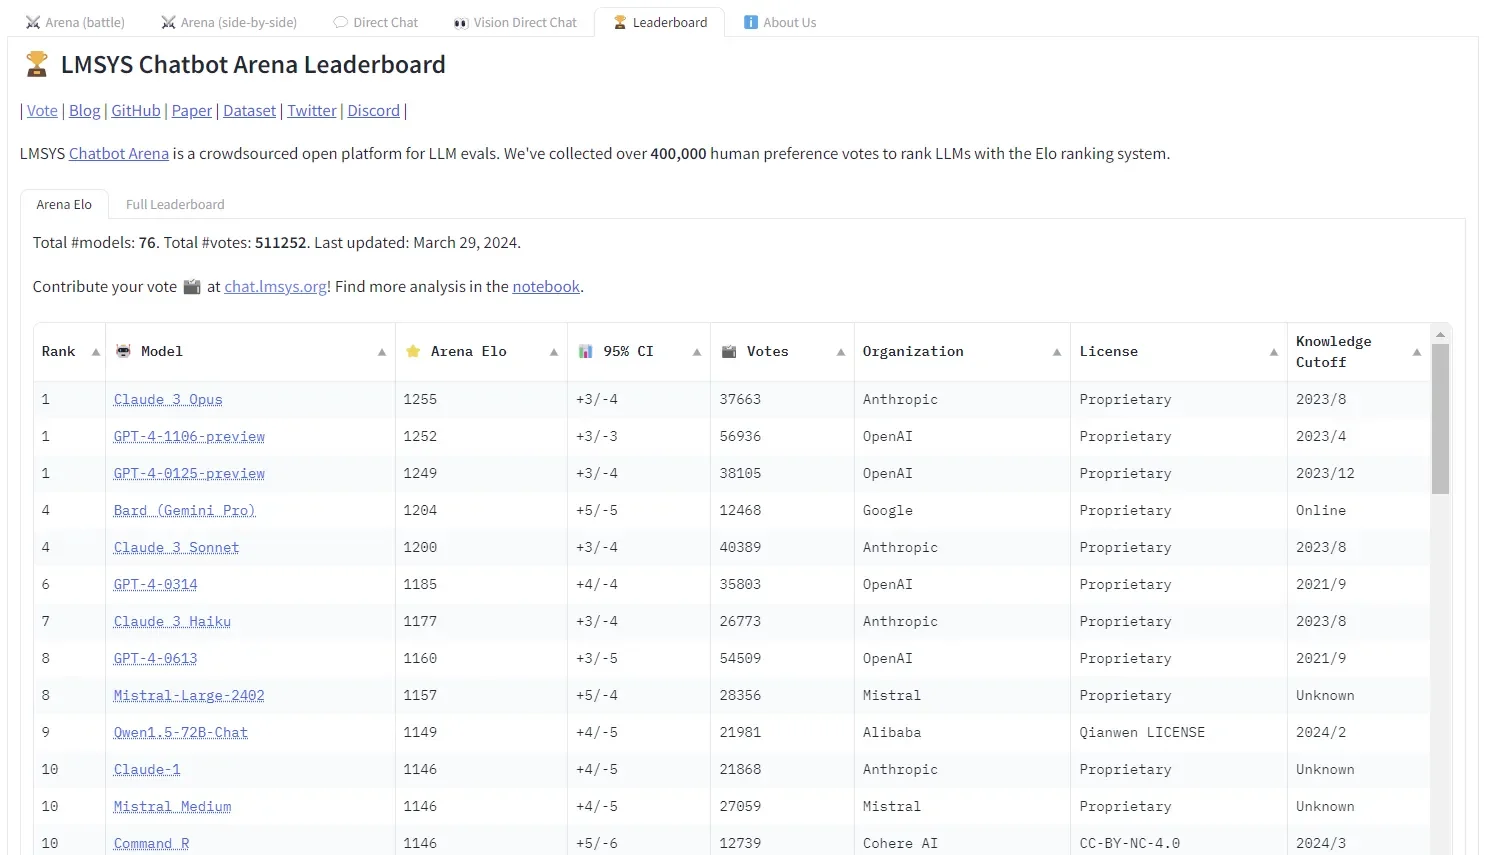Sort the Rank column using its arrow
Image resolution: width=1485 pixels, height=855 pixels.
(93, 351)
